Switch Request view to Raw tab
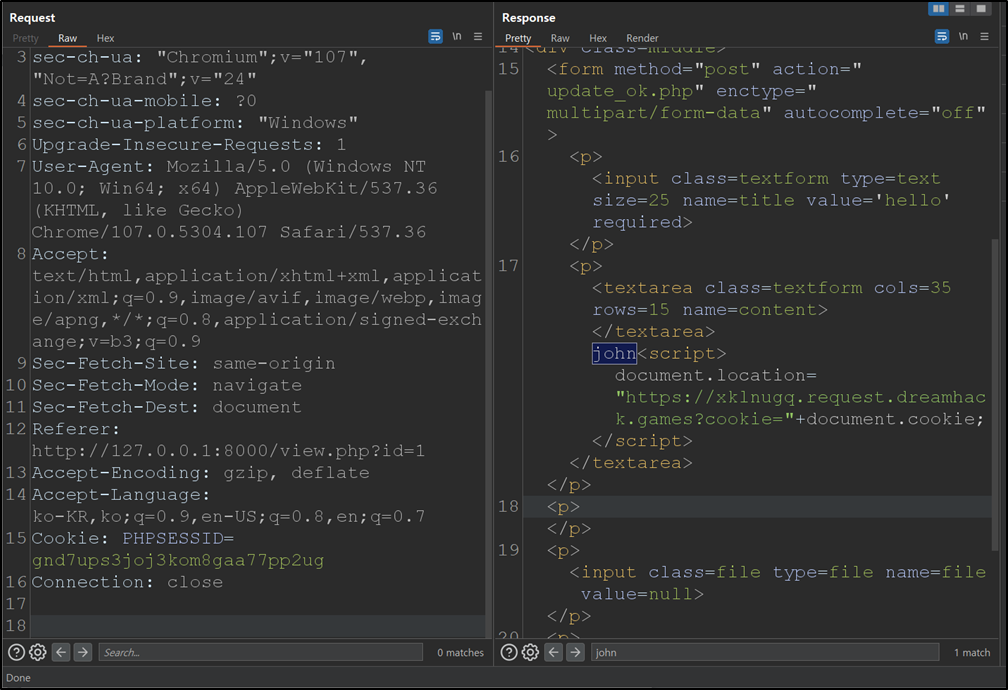The image size is (1008, 690). [x=68, y=39]
